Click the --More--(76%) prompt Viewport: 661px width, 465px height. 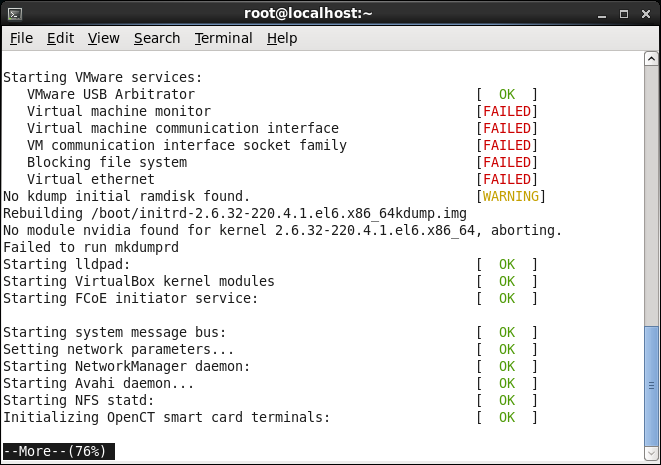coord(56,451)
